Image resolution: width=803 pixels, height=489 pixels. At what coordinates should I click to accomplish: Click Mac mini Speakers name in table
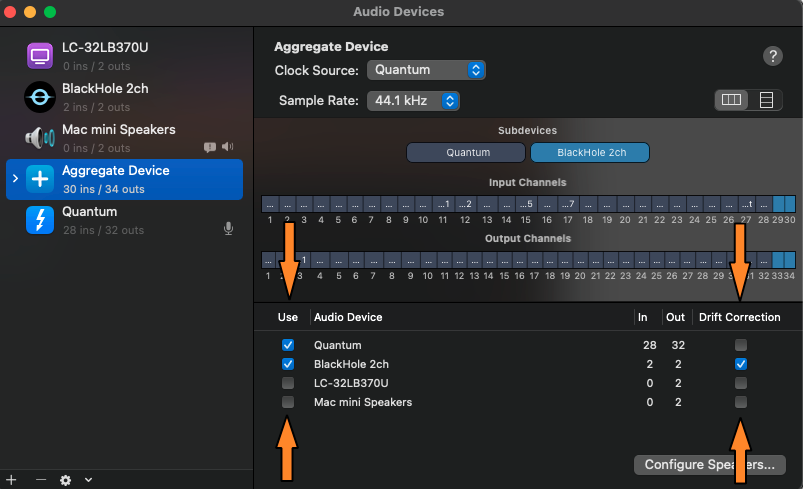coord(363,402)
